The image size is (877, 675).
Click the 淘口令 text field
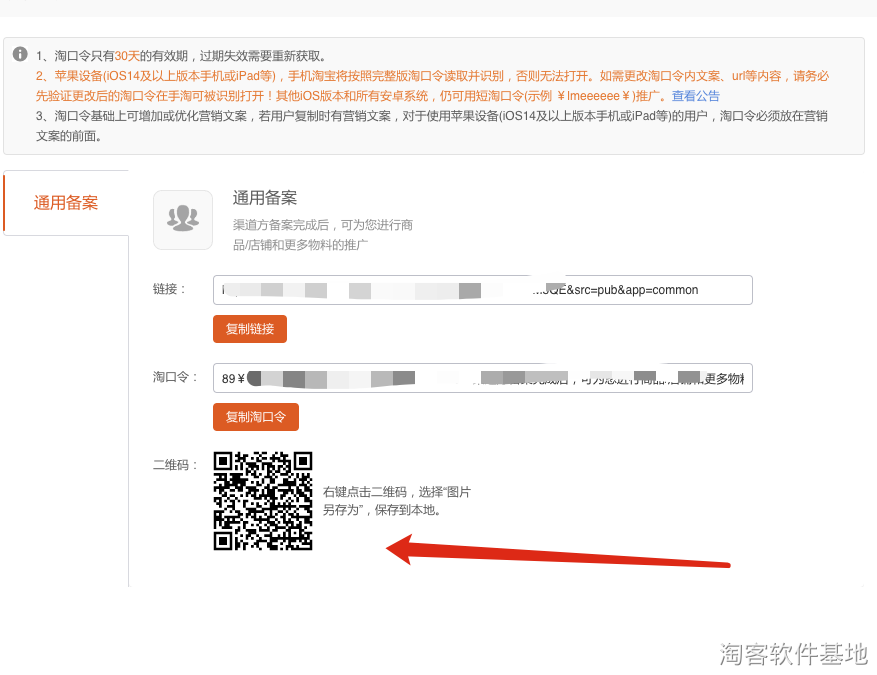click(483, 378)
